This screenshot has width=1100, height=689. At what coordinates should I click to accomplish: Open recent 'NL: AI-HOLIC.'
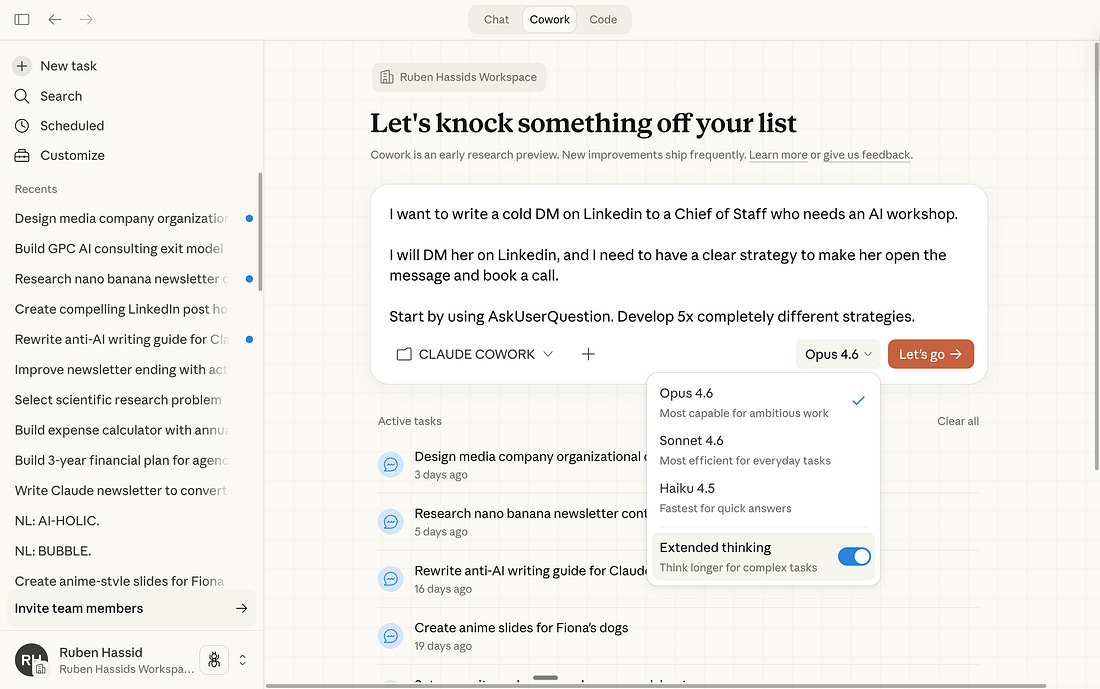click(57, 521)
